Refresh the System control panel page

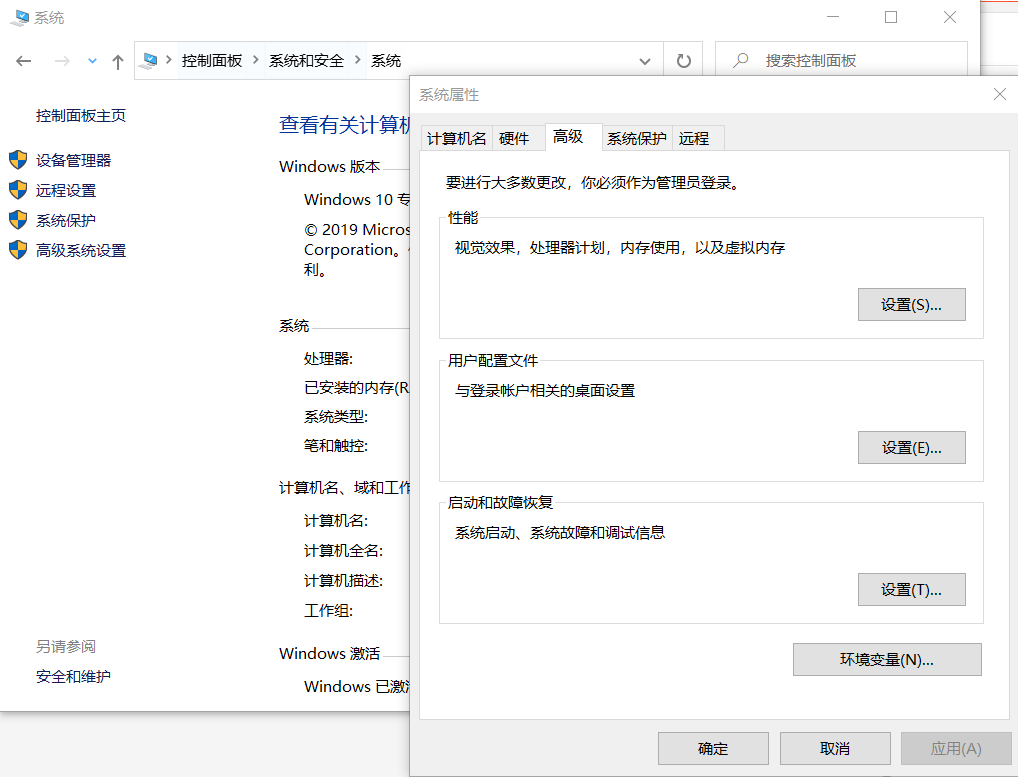pos(683,61)
